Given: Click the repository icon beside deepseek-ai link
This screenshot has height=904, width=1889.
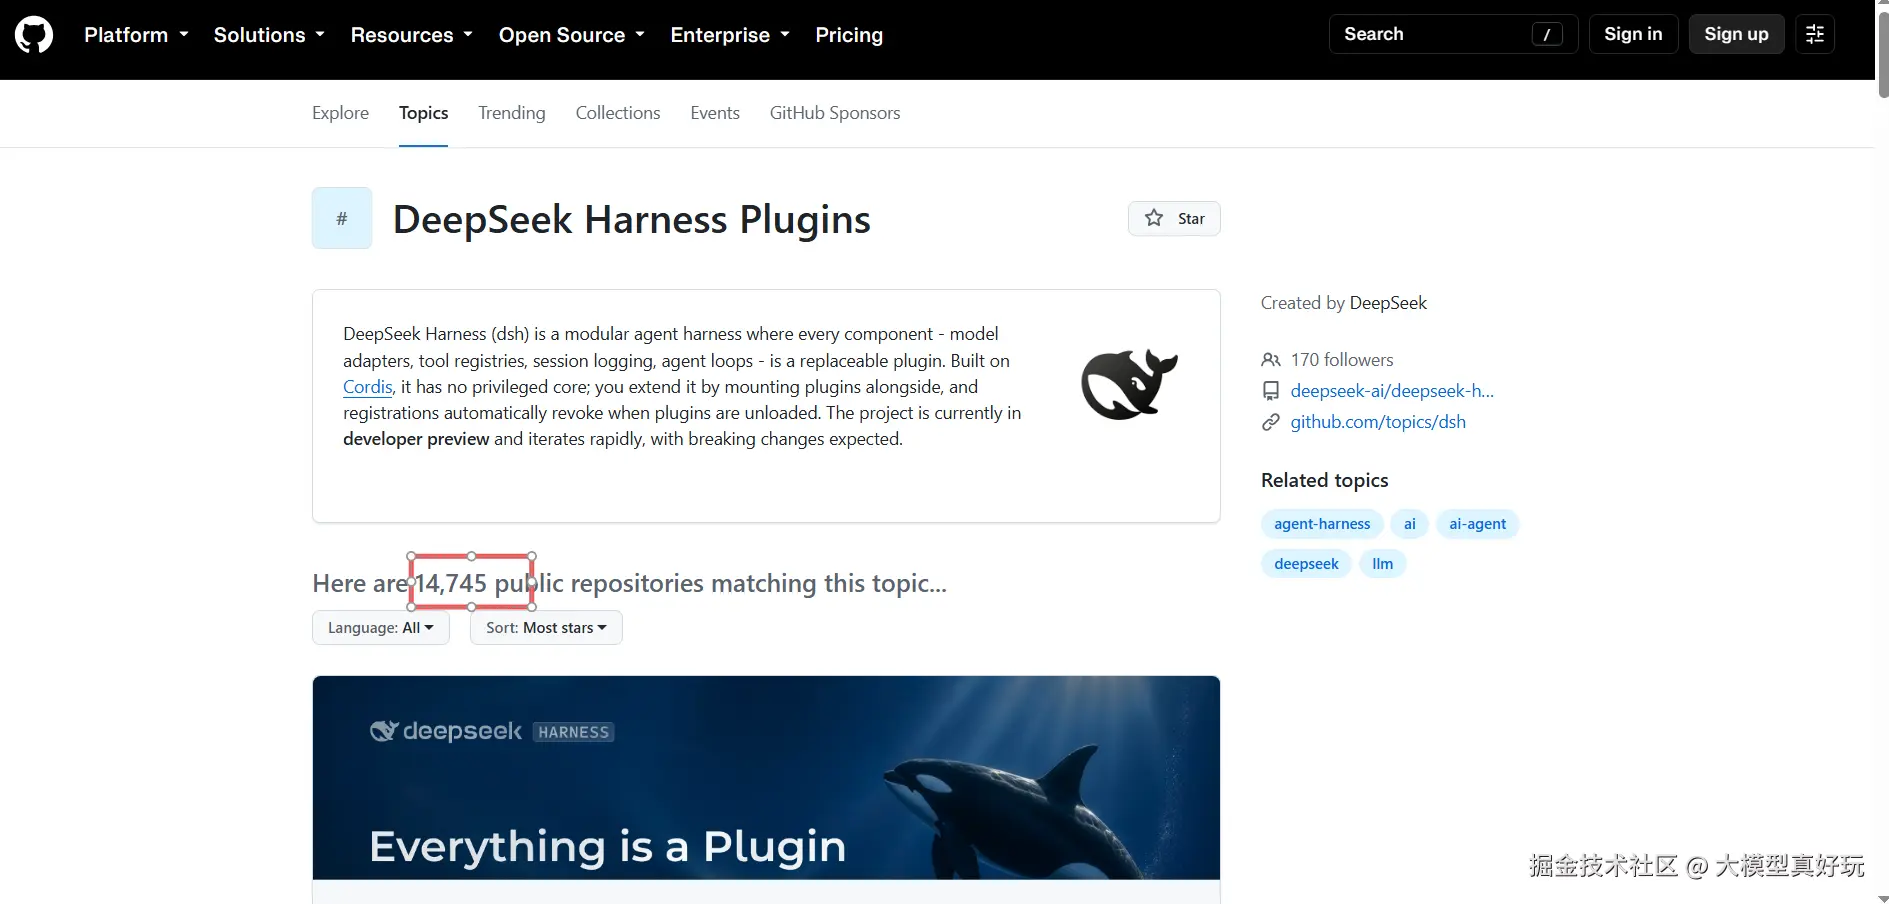Looking at the screenshot, I should pos(1271,391).
